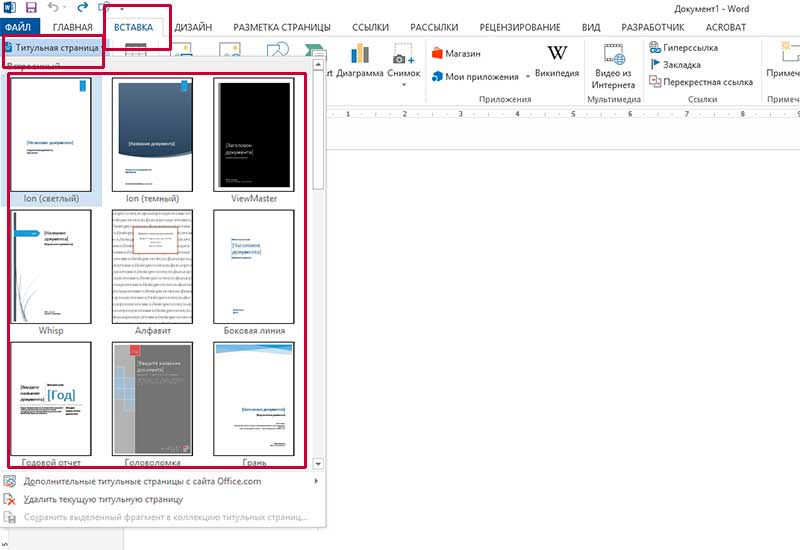800x550 pixels.
Task: Expand the Office.com submenu arrow
Action: (316, 481)
